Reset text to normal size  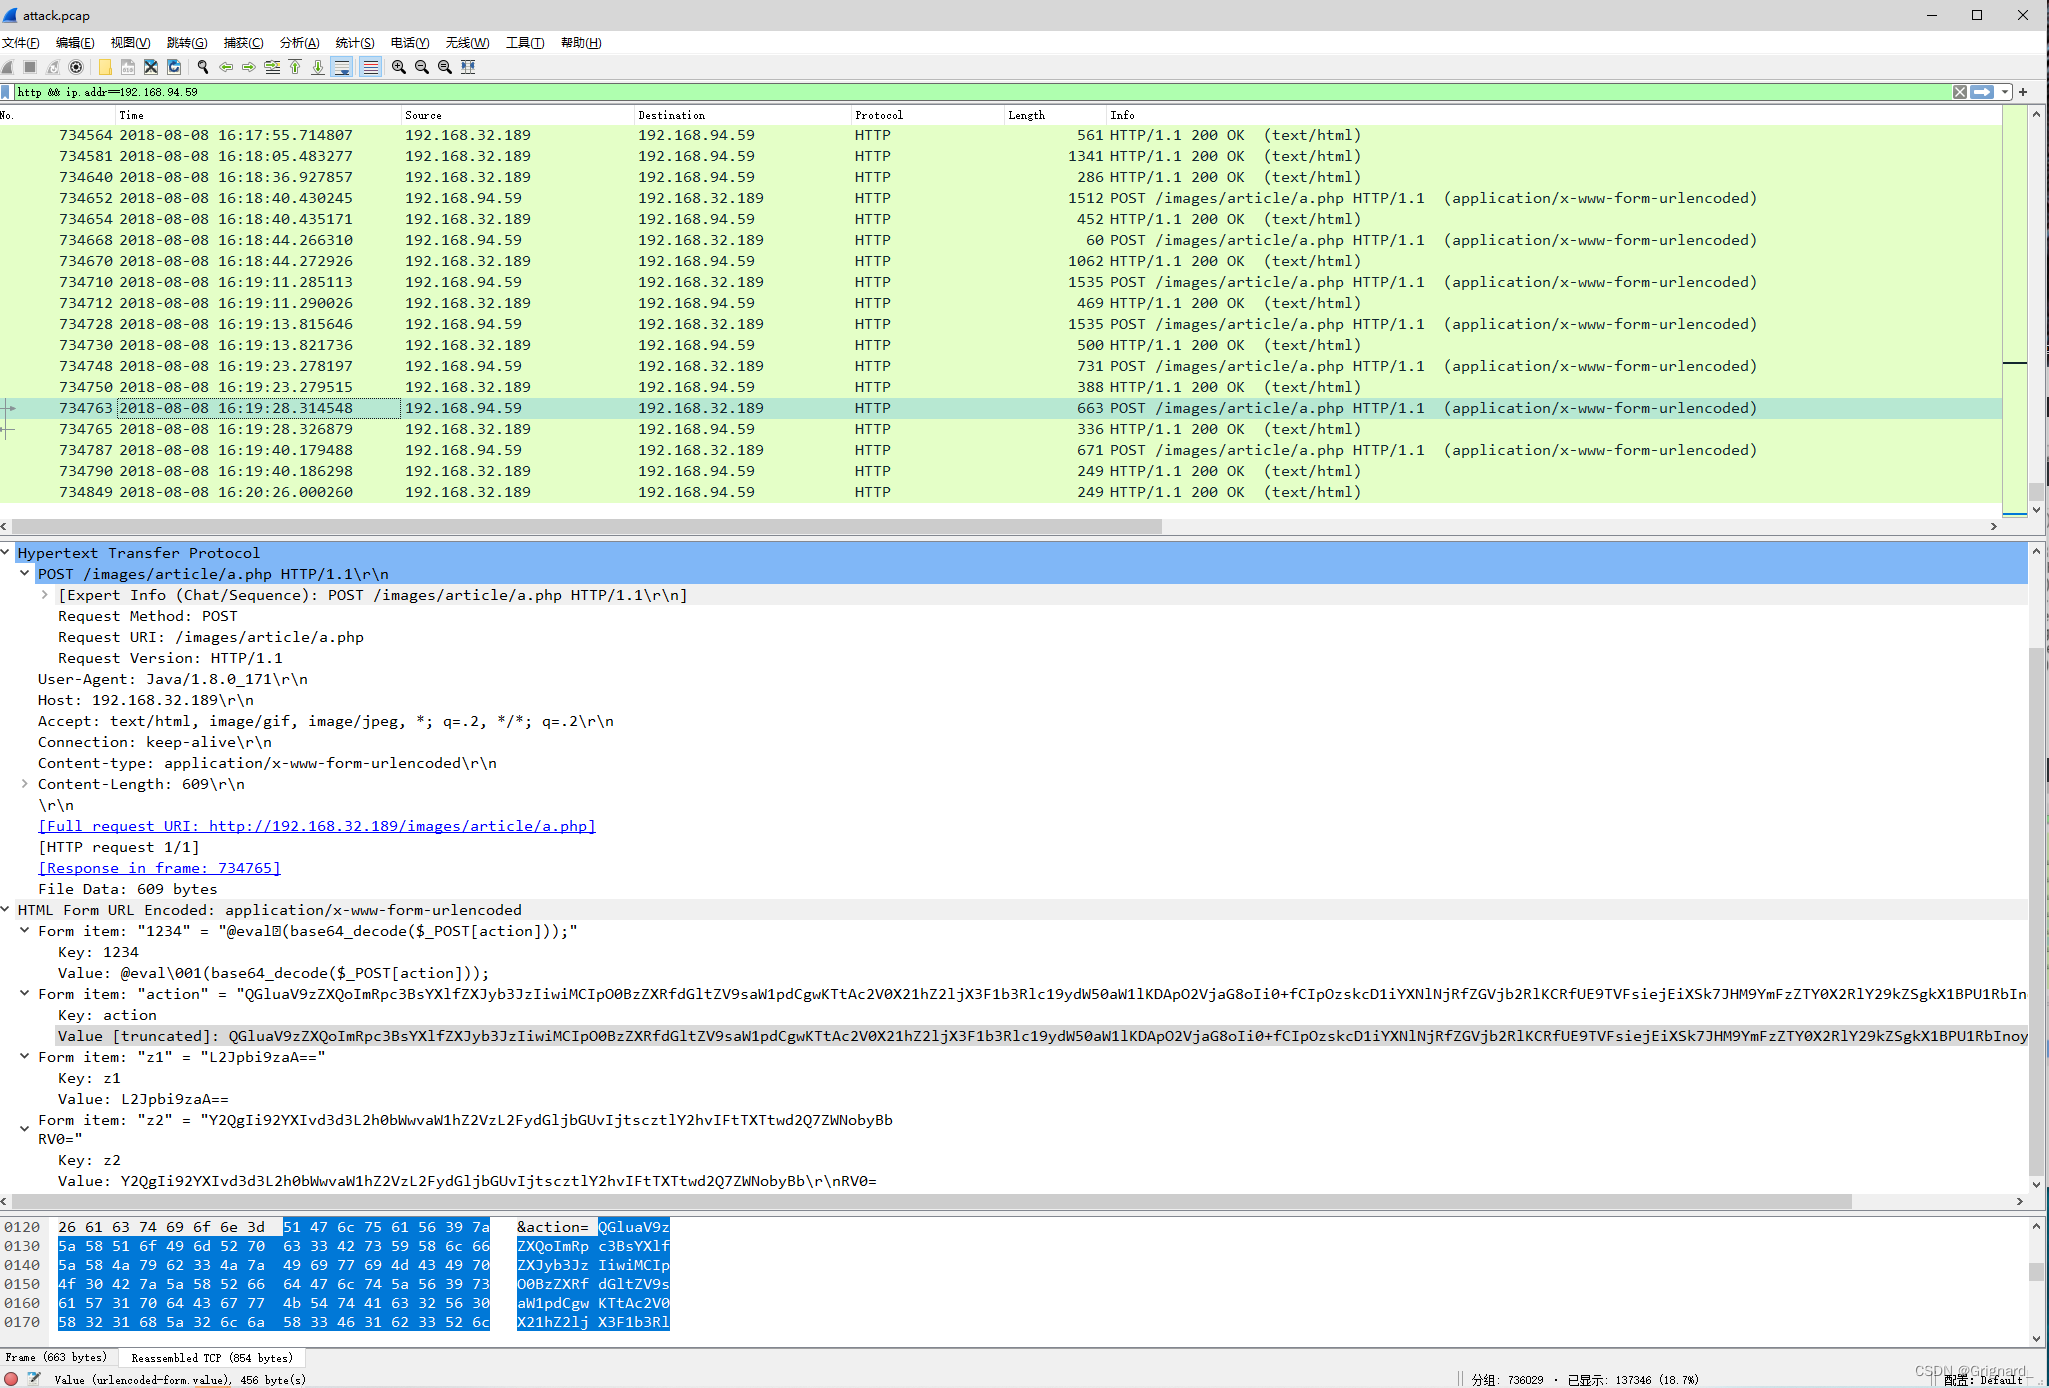point(445,67)
